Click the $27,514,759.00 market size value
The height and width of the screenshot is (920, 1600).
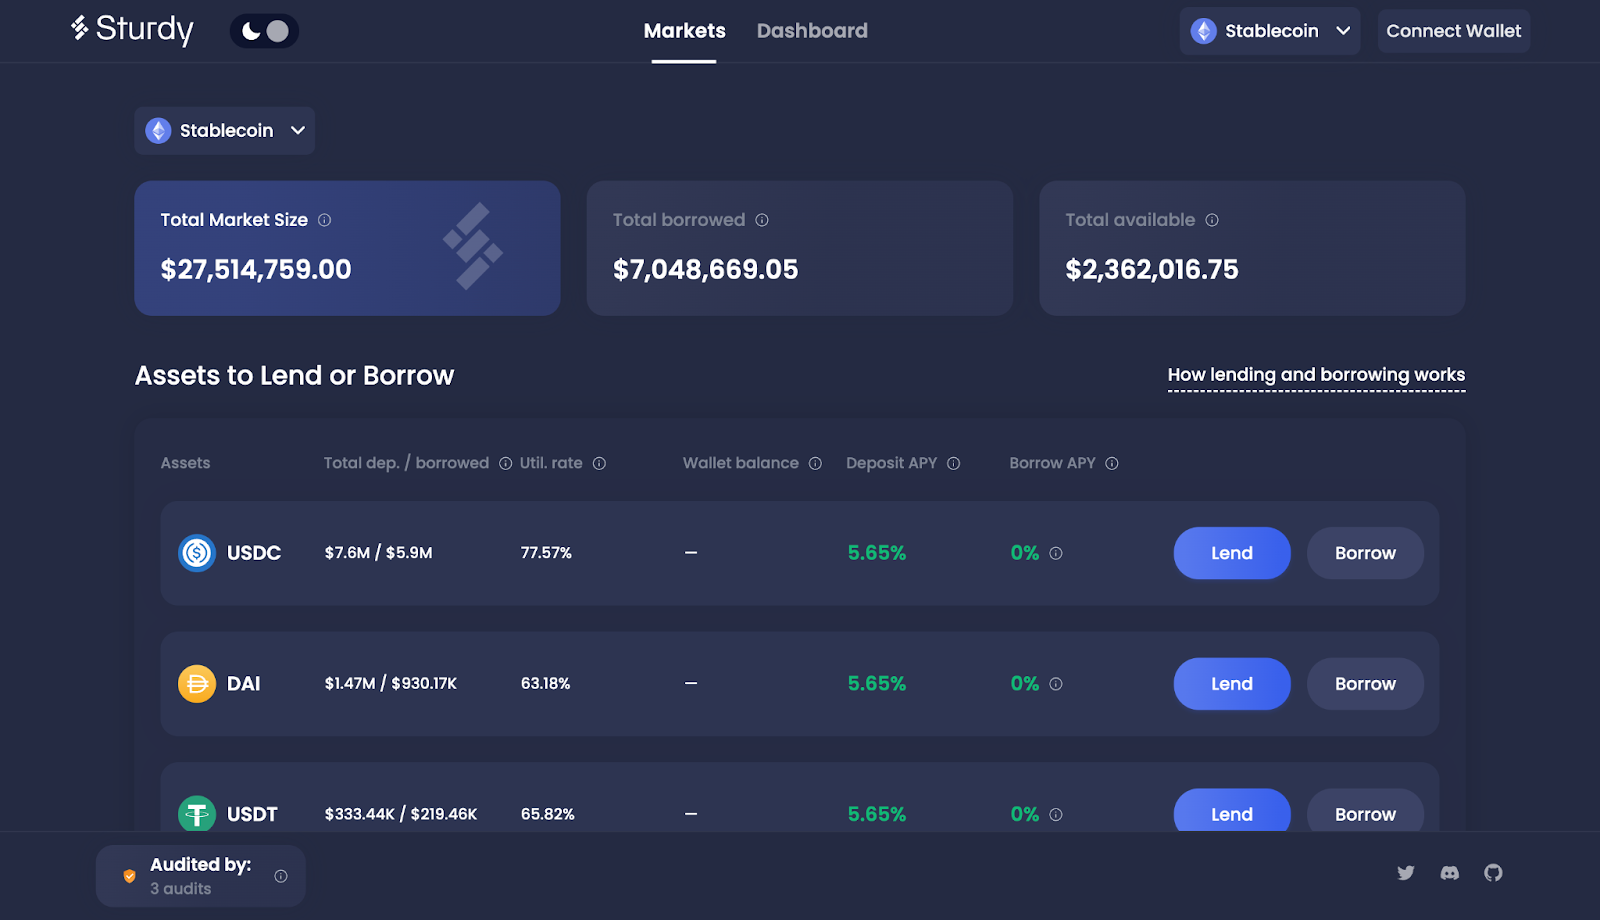point(256,269)
